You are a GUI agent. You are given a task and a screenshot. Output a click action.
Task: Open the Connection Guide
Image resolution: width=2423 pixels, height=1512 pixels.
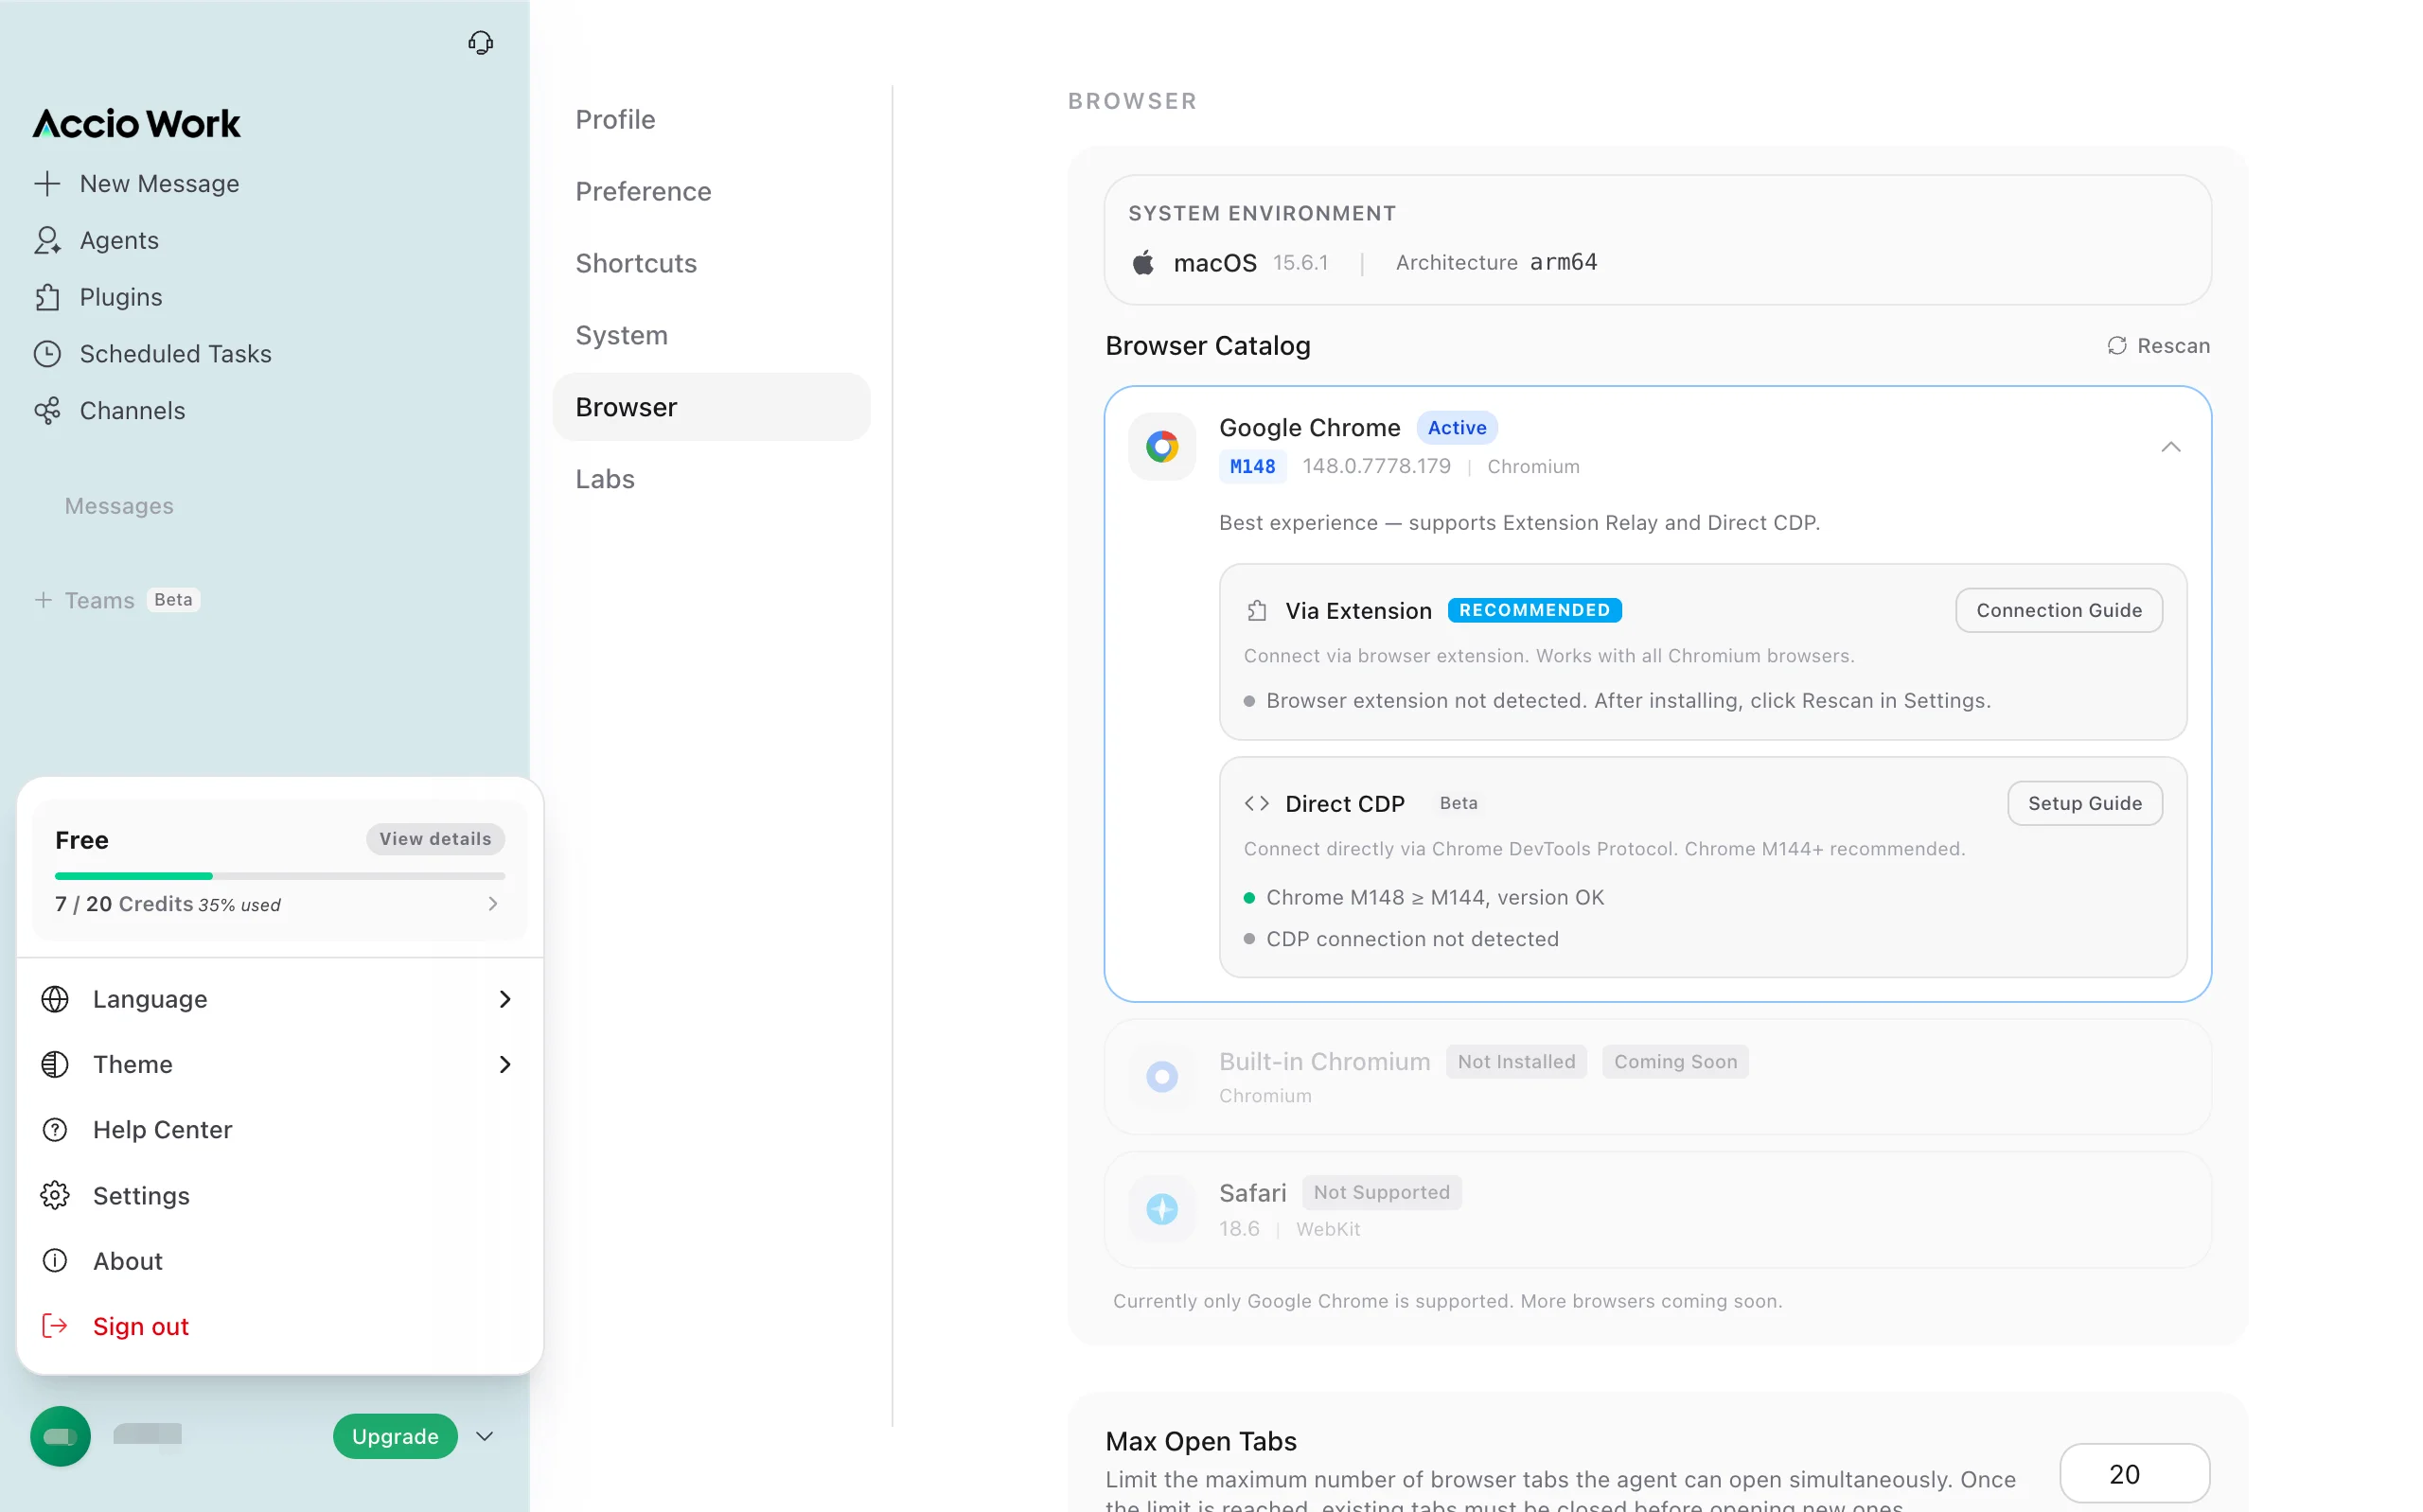click(2059, 611)
